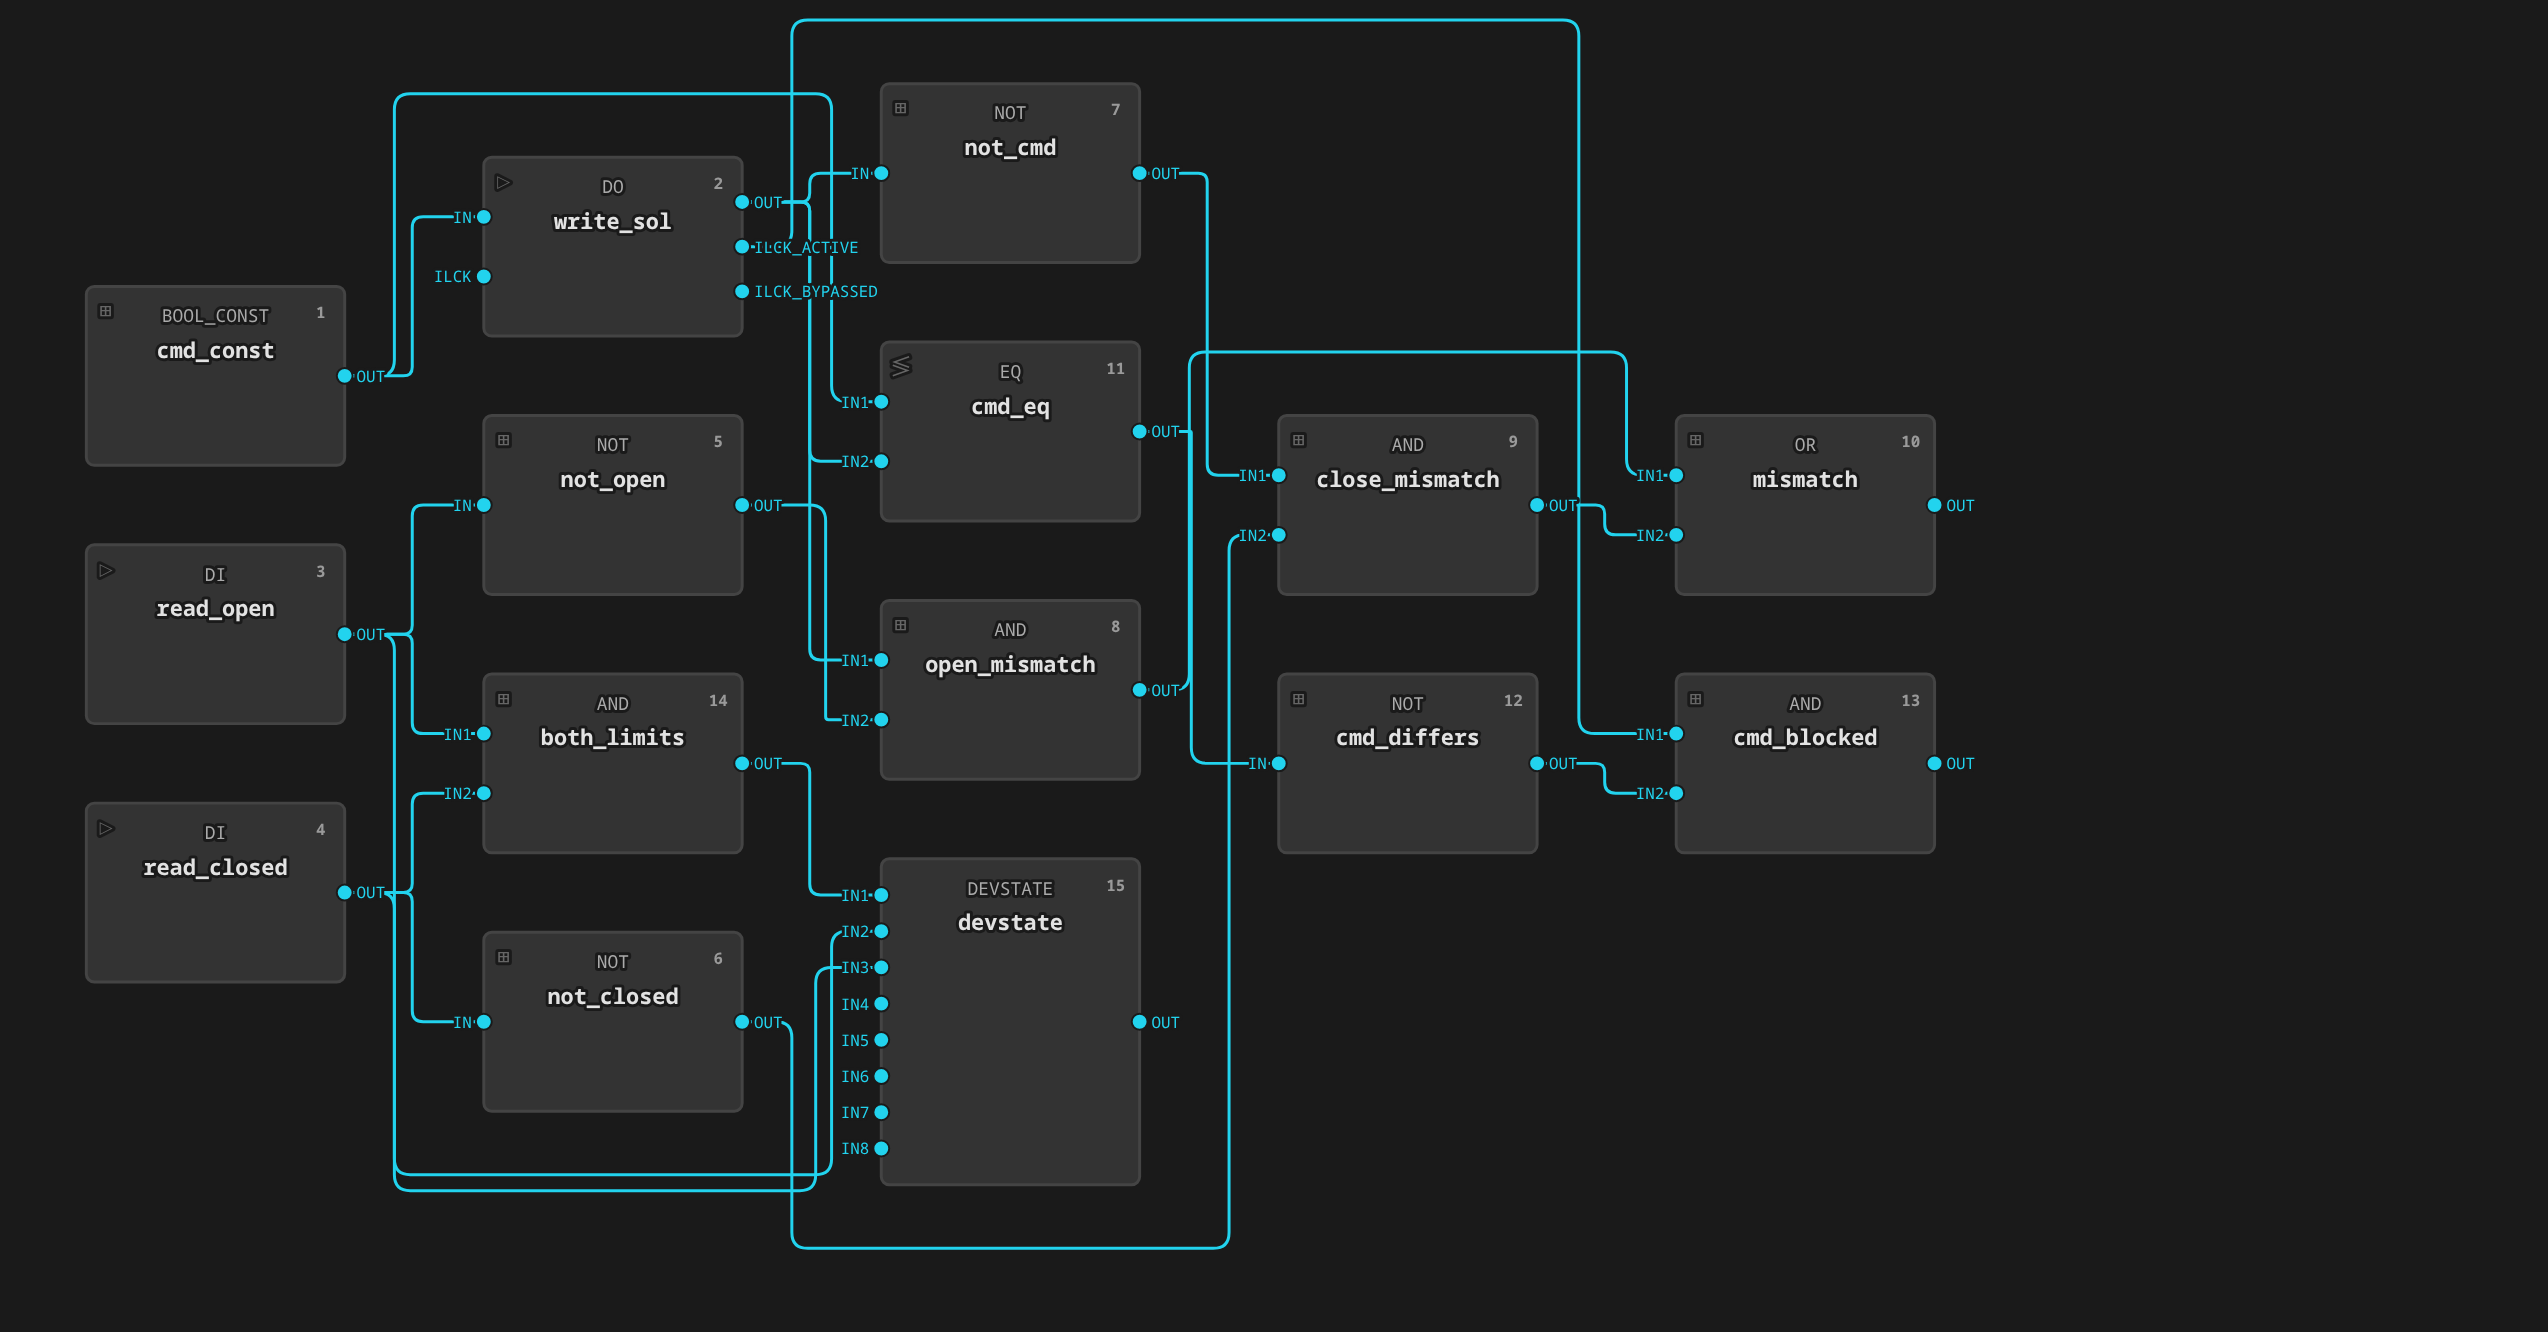Click the ILCK input port of write_sol
The width and height of the screenshot is (2548, 1332).
[484, 276]
